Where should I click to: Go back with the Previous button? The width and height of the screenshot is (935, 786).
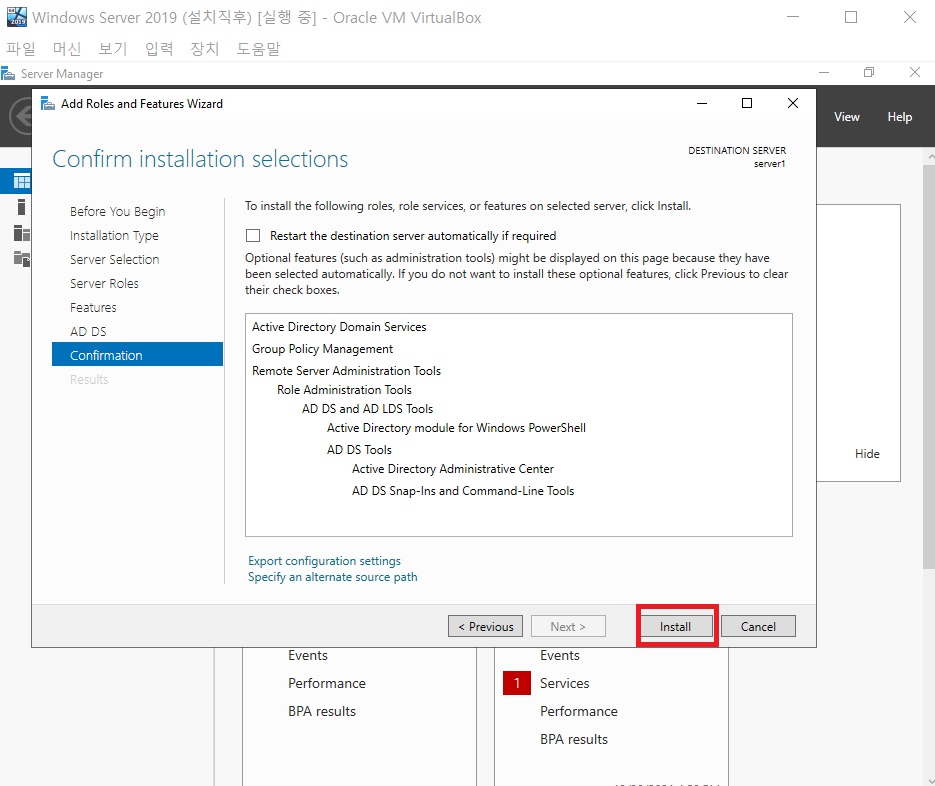click(485, 626)
